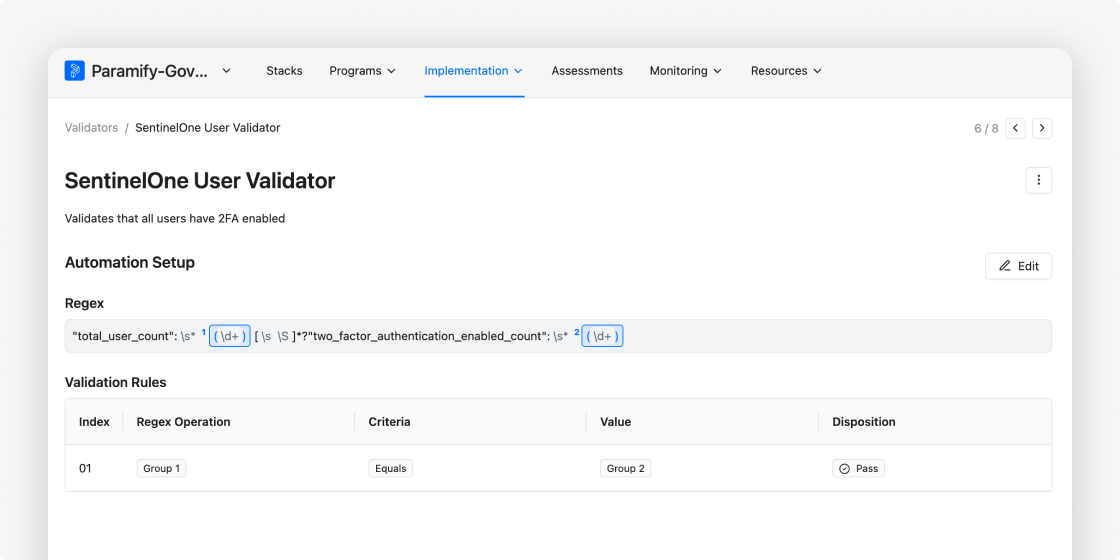Open the three-dot more options menu

[1038, 180]
